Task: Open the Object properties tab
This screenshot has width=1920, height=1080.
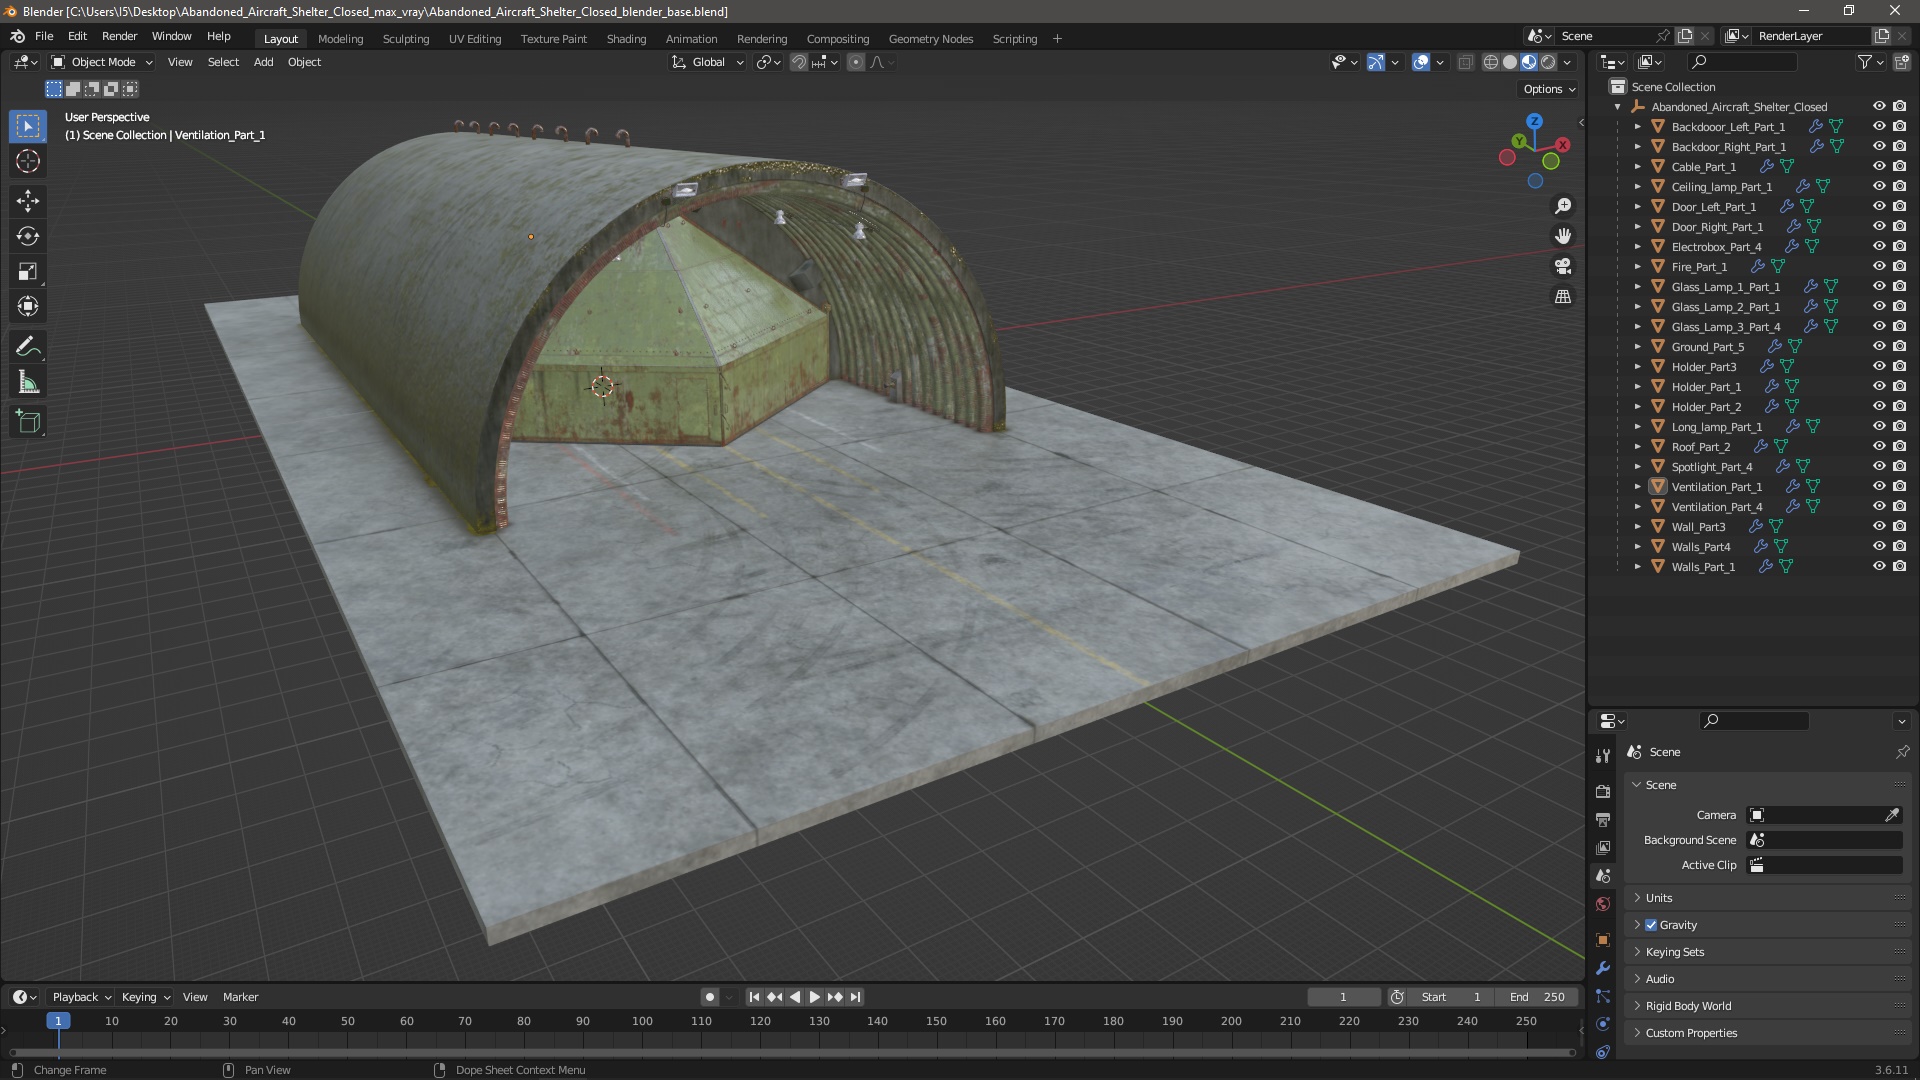Action: click(x=1603, y=940)
